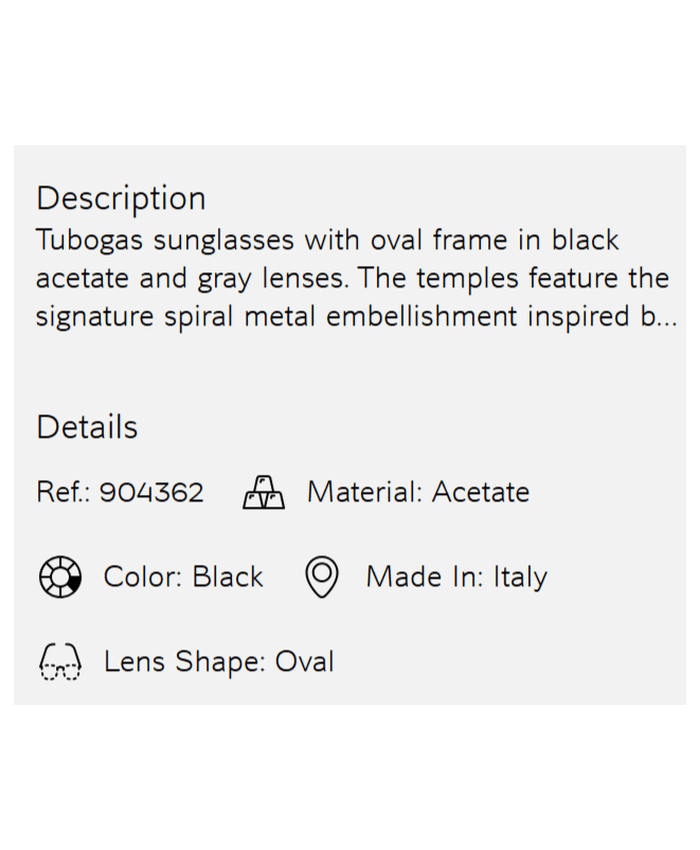700x850 pixels.
Task: Click the "Italy" country value
Action: [x=520, y=577]
